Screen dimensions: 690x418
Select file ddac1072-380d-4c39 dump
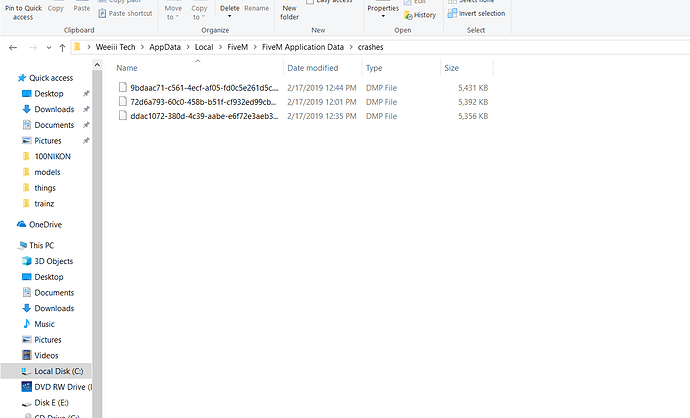pos(204,116)
